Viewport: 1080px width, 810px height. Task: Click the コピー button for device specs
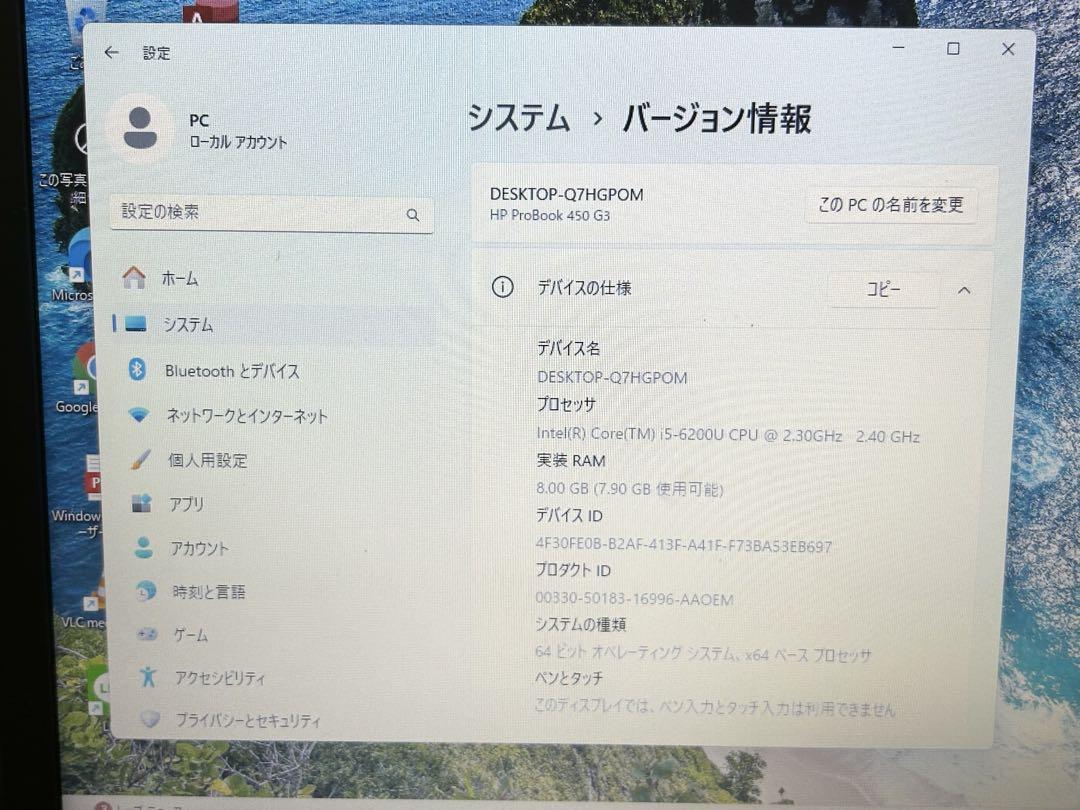(x=883, y=289)
